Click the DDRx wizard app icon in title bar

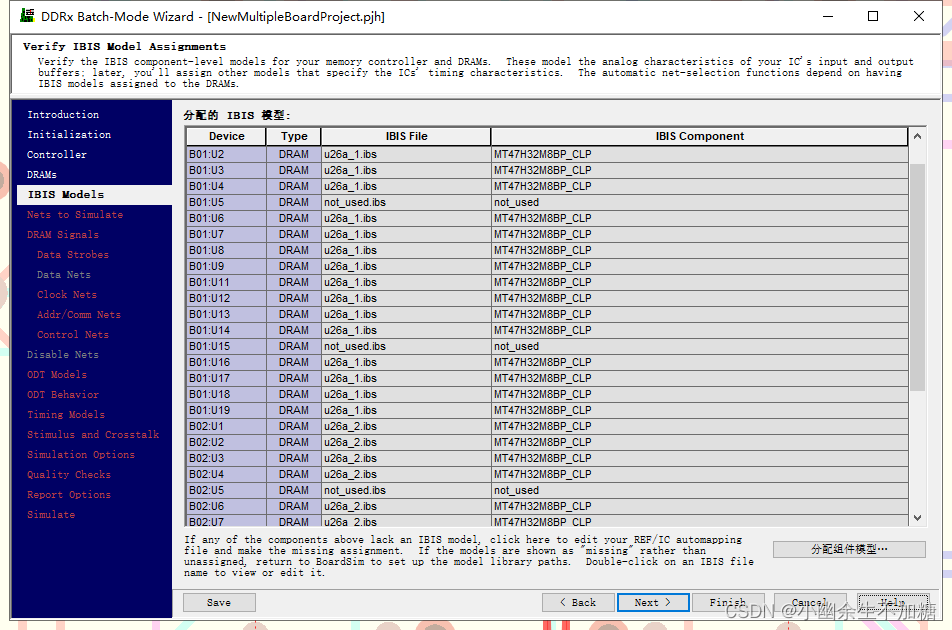tap(27, 16)
